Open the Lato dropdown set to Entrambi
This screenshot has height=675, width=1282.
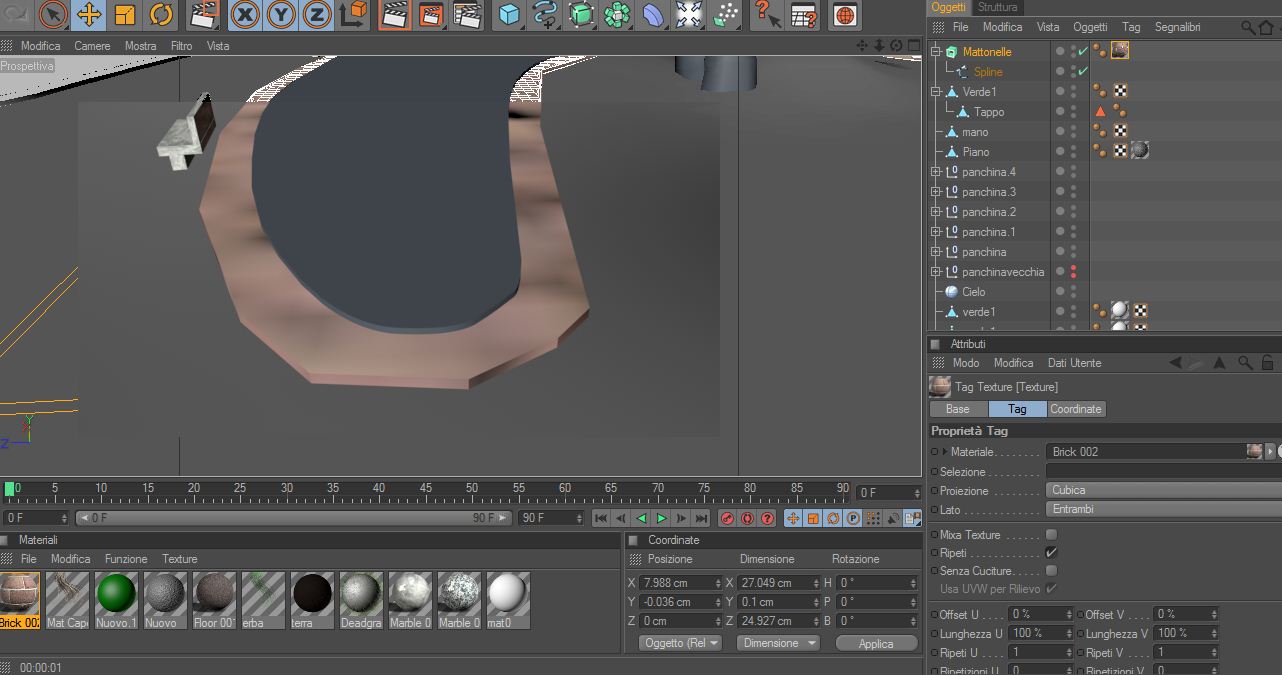point(1162,509)
